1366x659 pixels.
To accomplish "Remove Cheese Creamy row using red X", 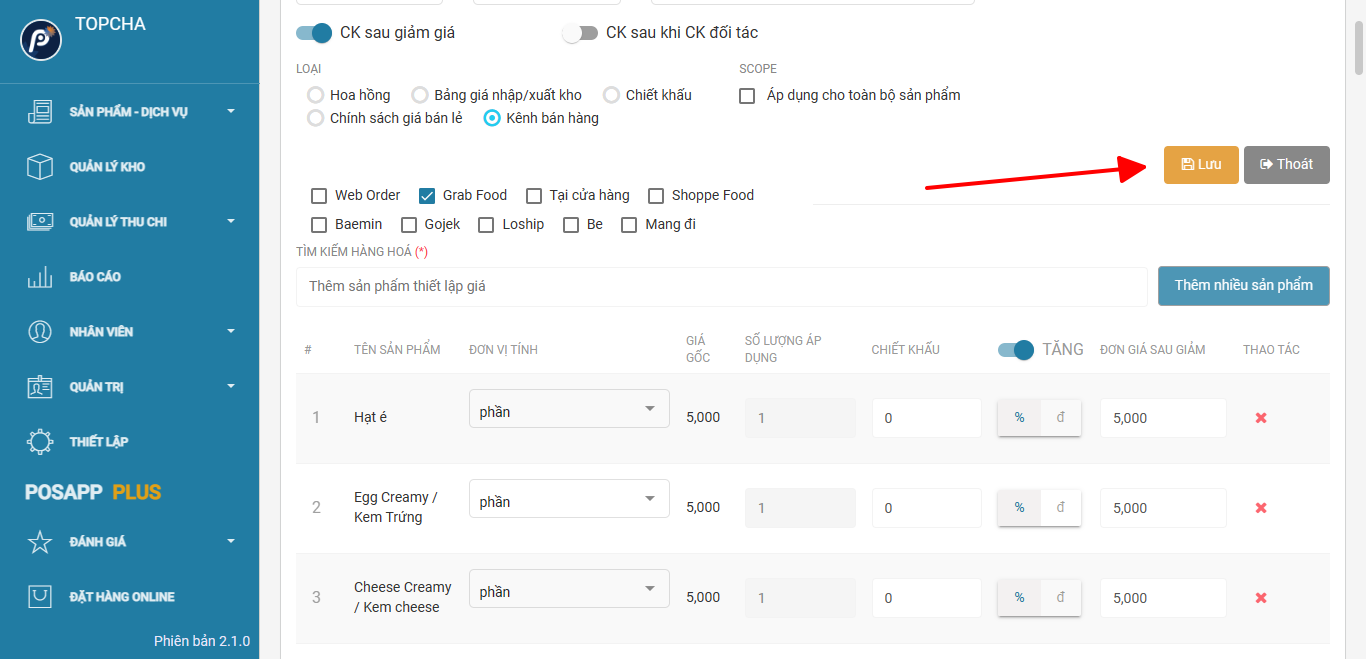I will tap(1261, 598).
